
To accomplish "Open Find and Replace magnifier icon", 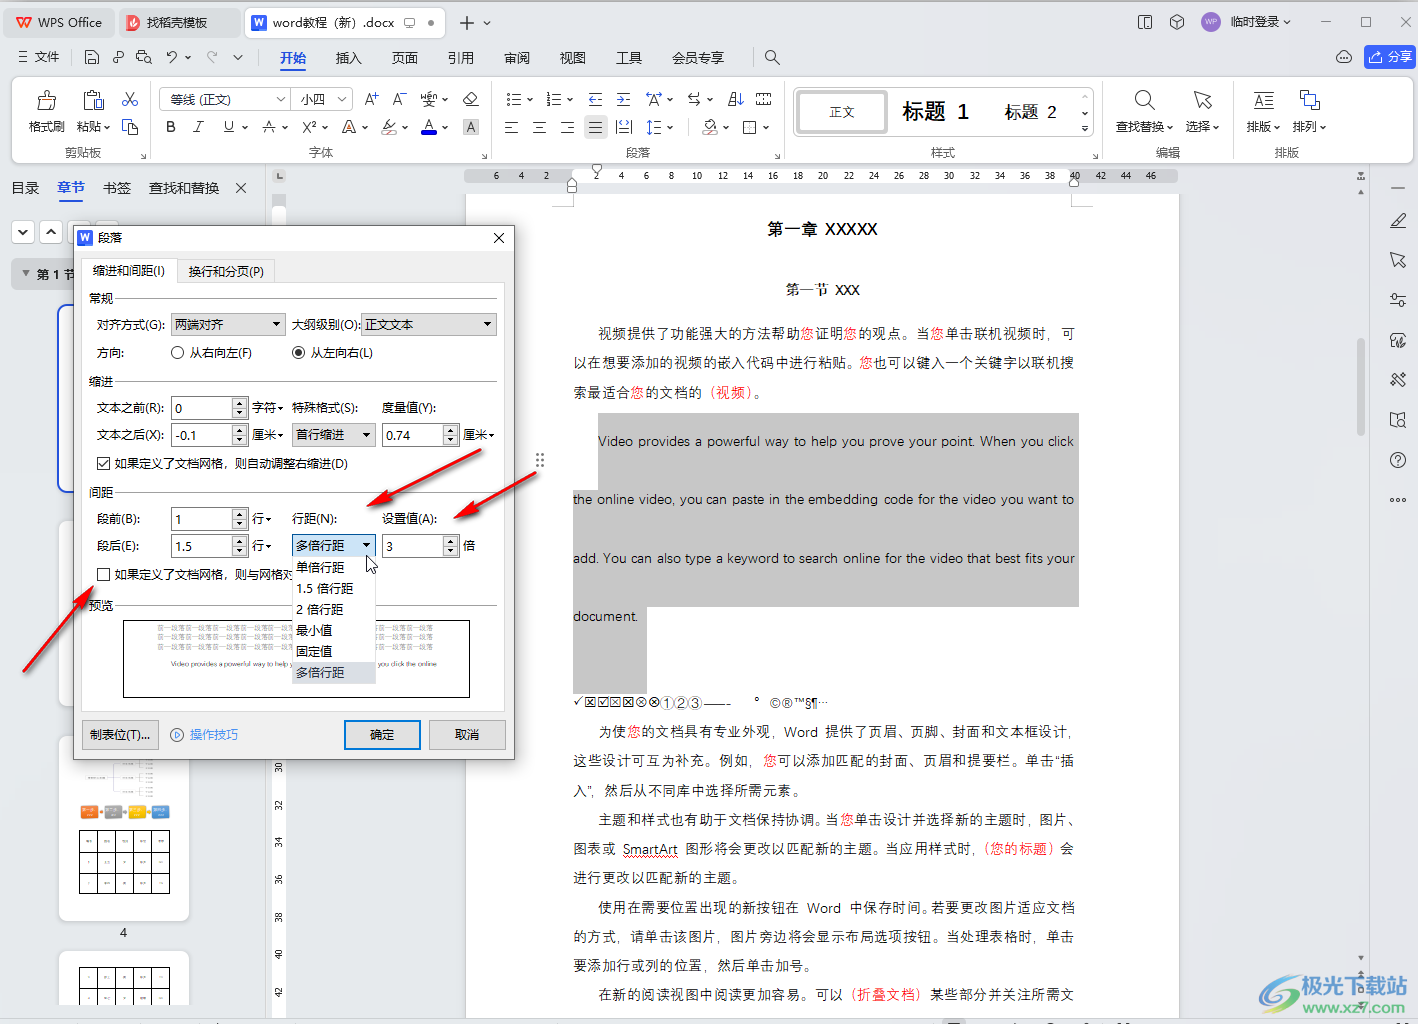I will pos(1145,100).
